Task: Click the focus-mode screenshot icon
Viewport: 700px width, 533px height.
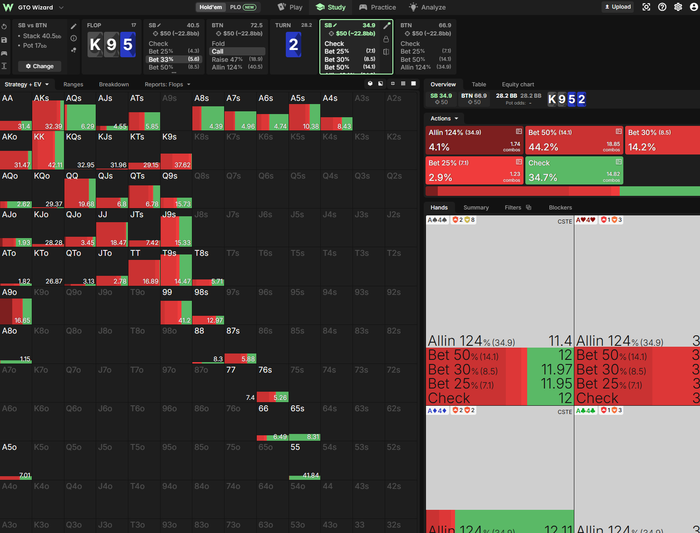Action: click(646, 7)
